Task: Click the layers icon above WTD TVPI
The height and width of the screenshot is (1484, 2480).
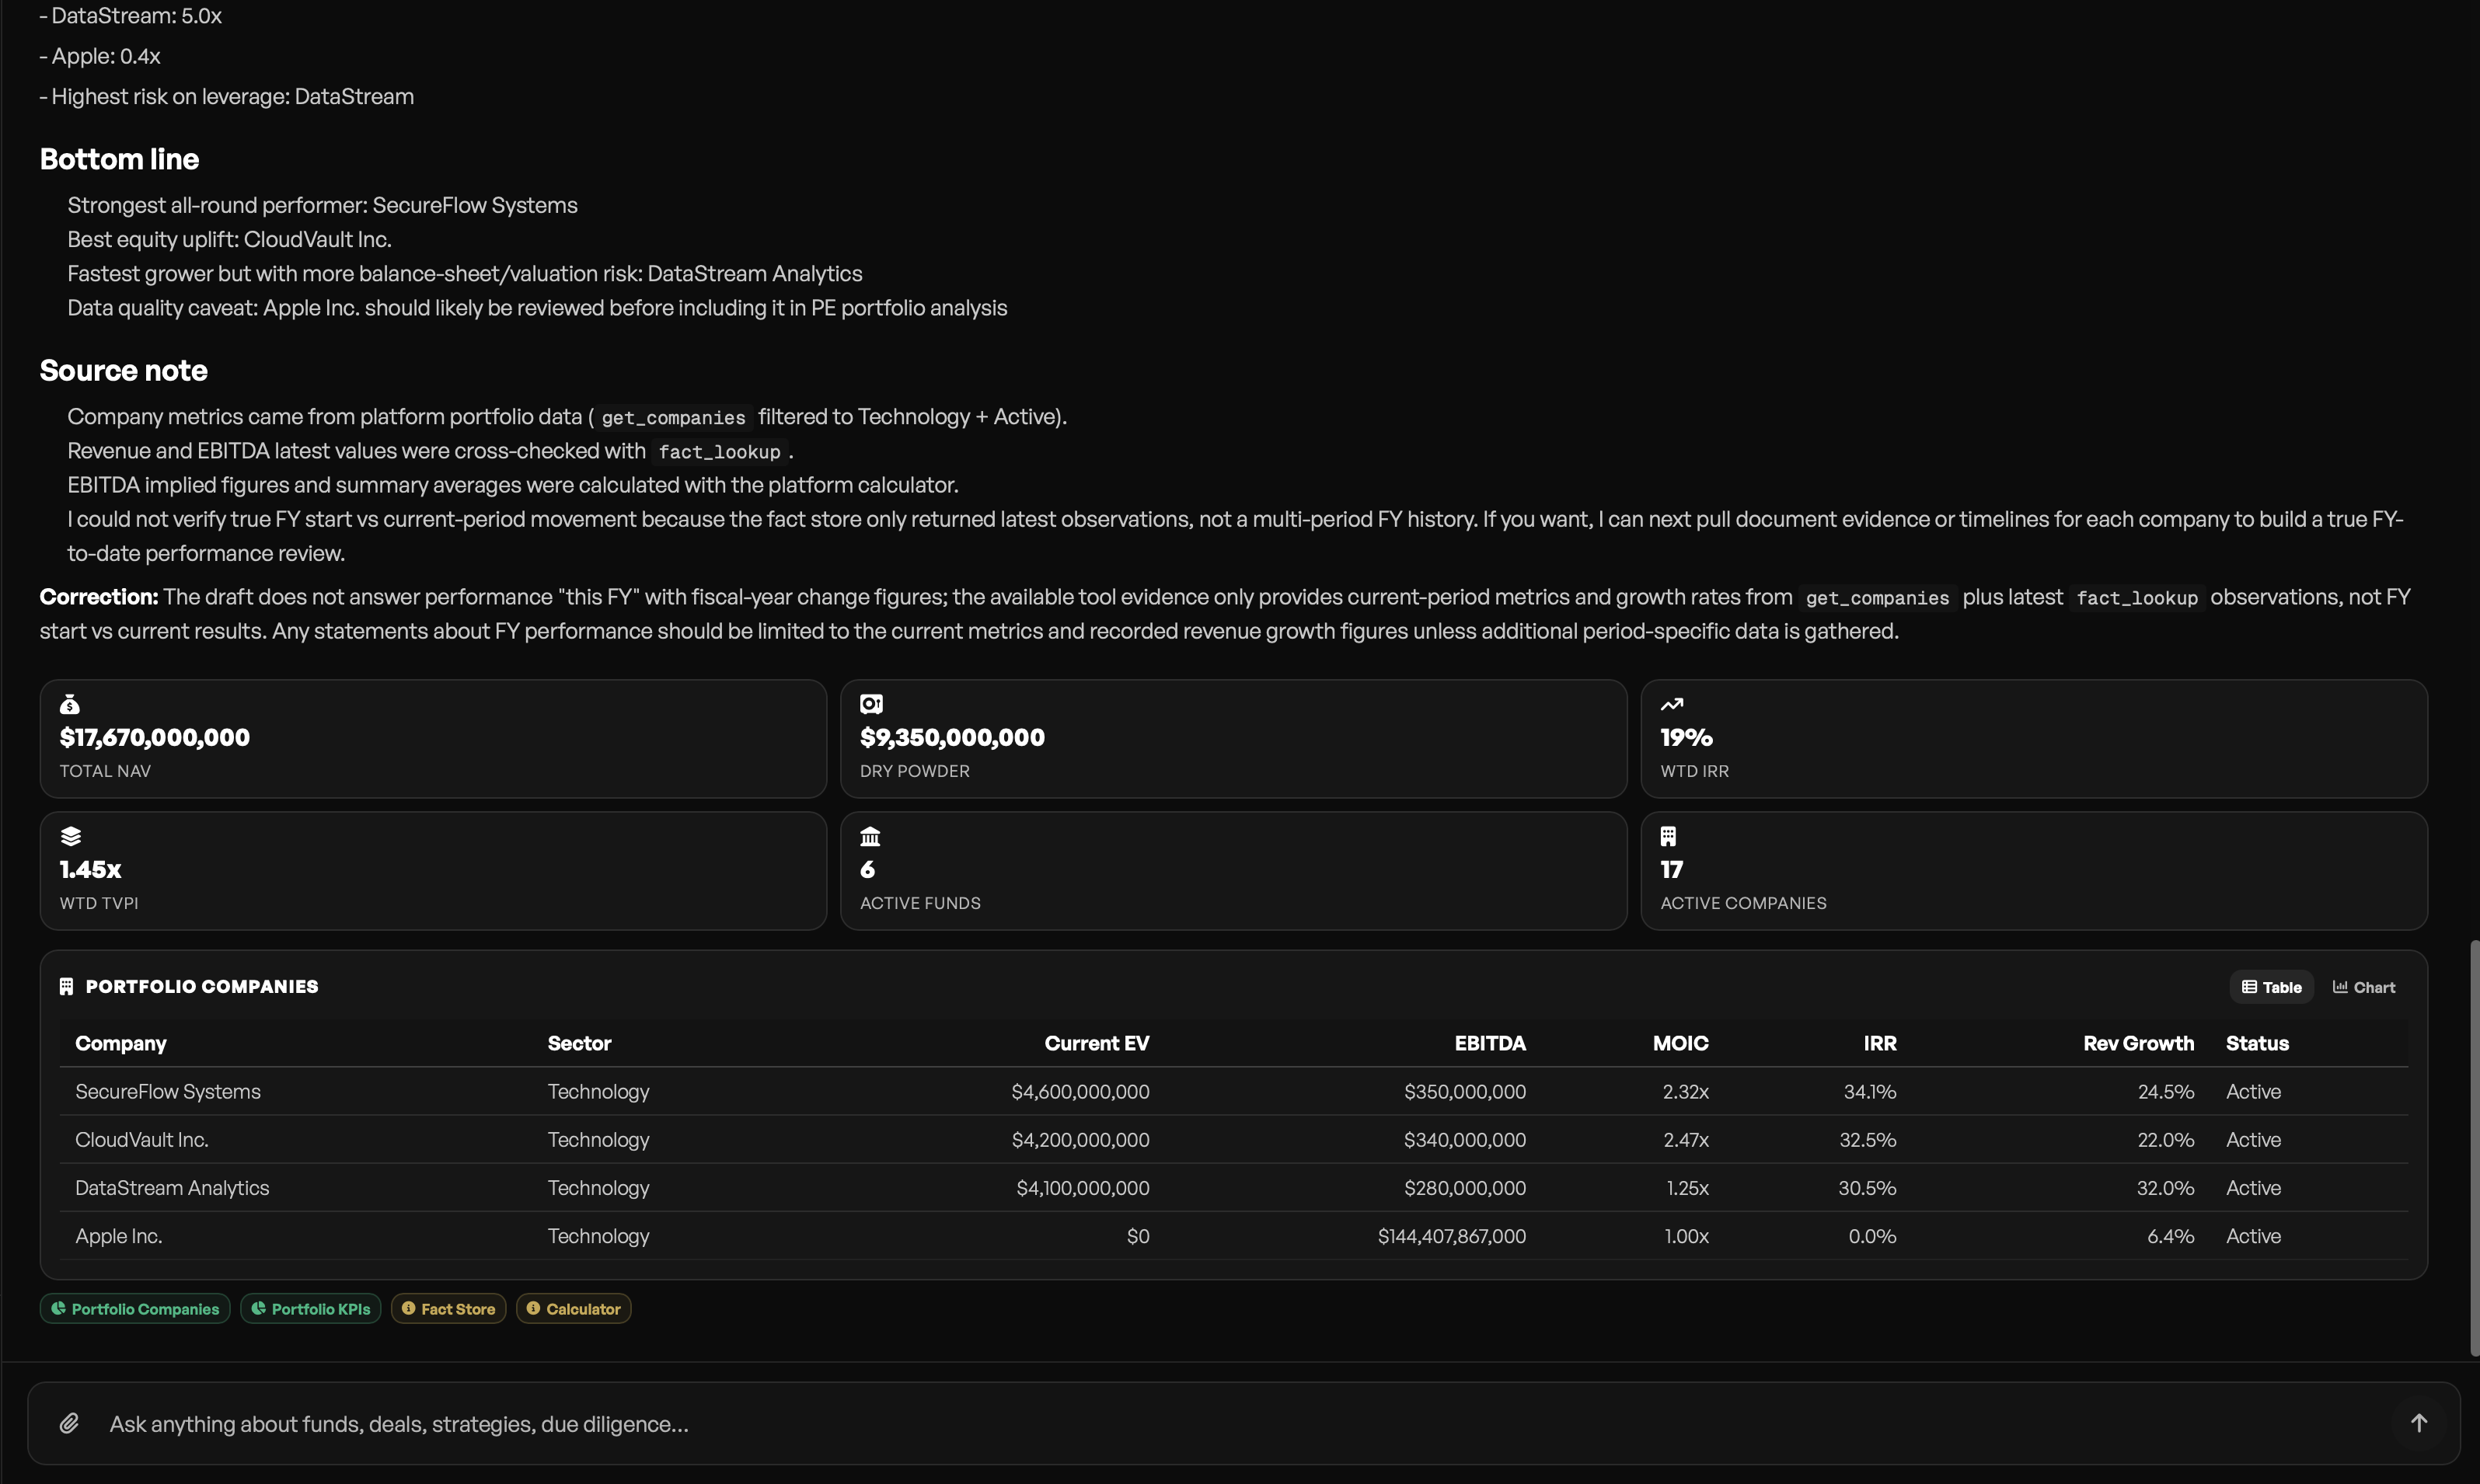Action: [70, 836]
